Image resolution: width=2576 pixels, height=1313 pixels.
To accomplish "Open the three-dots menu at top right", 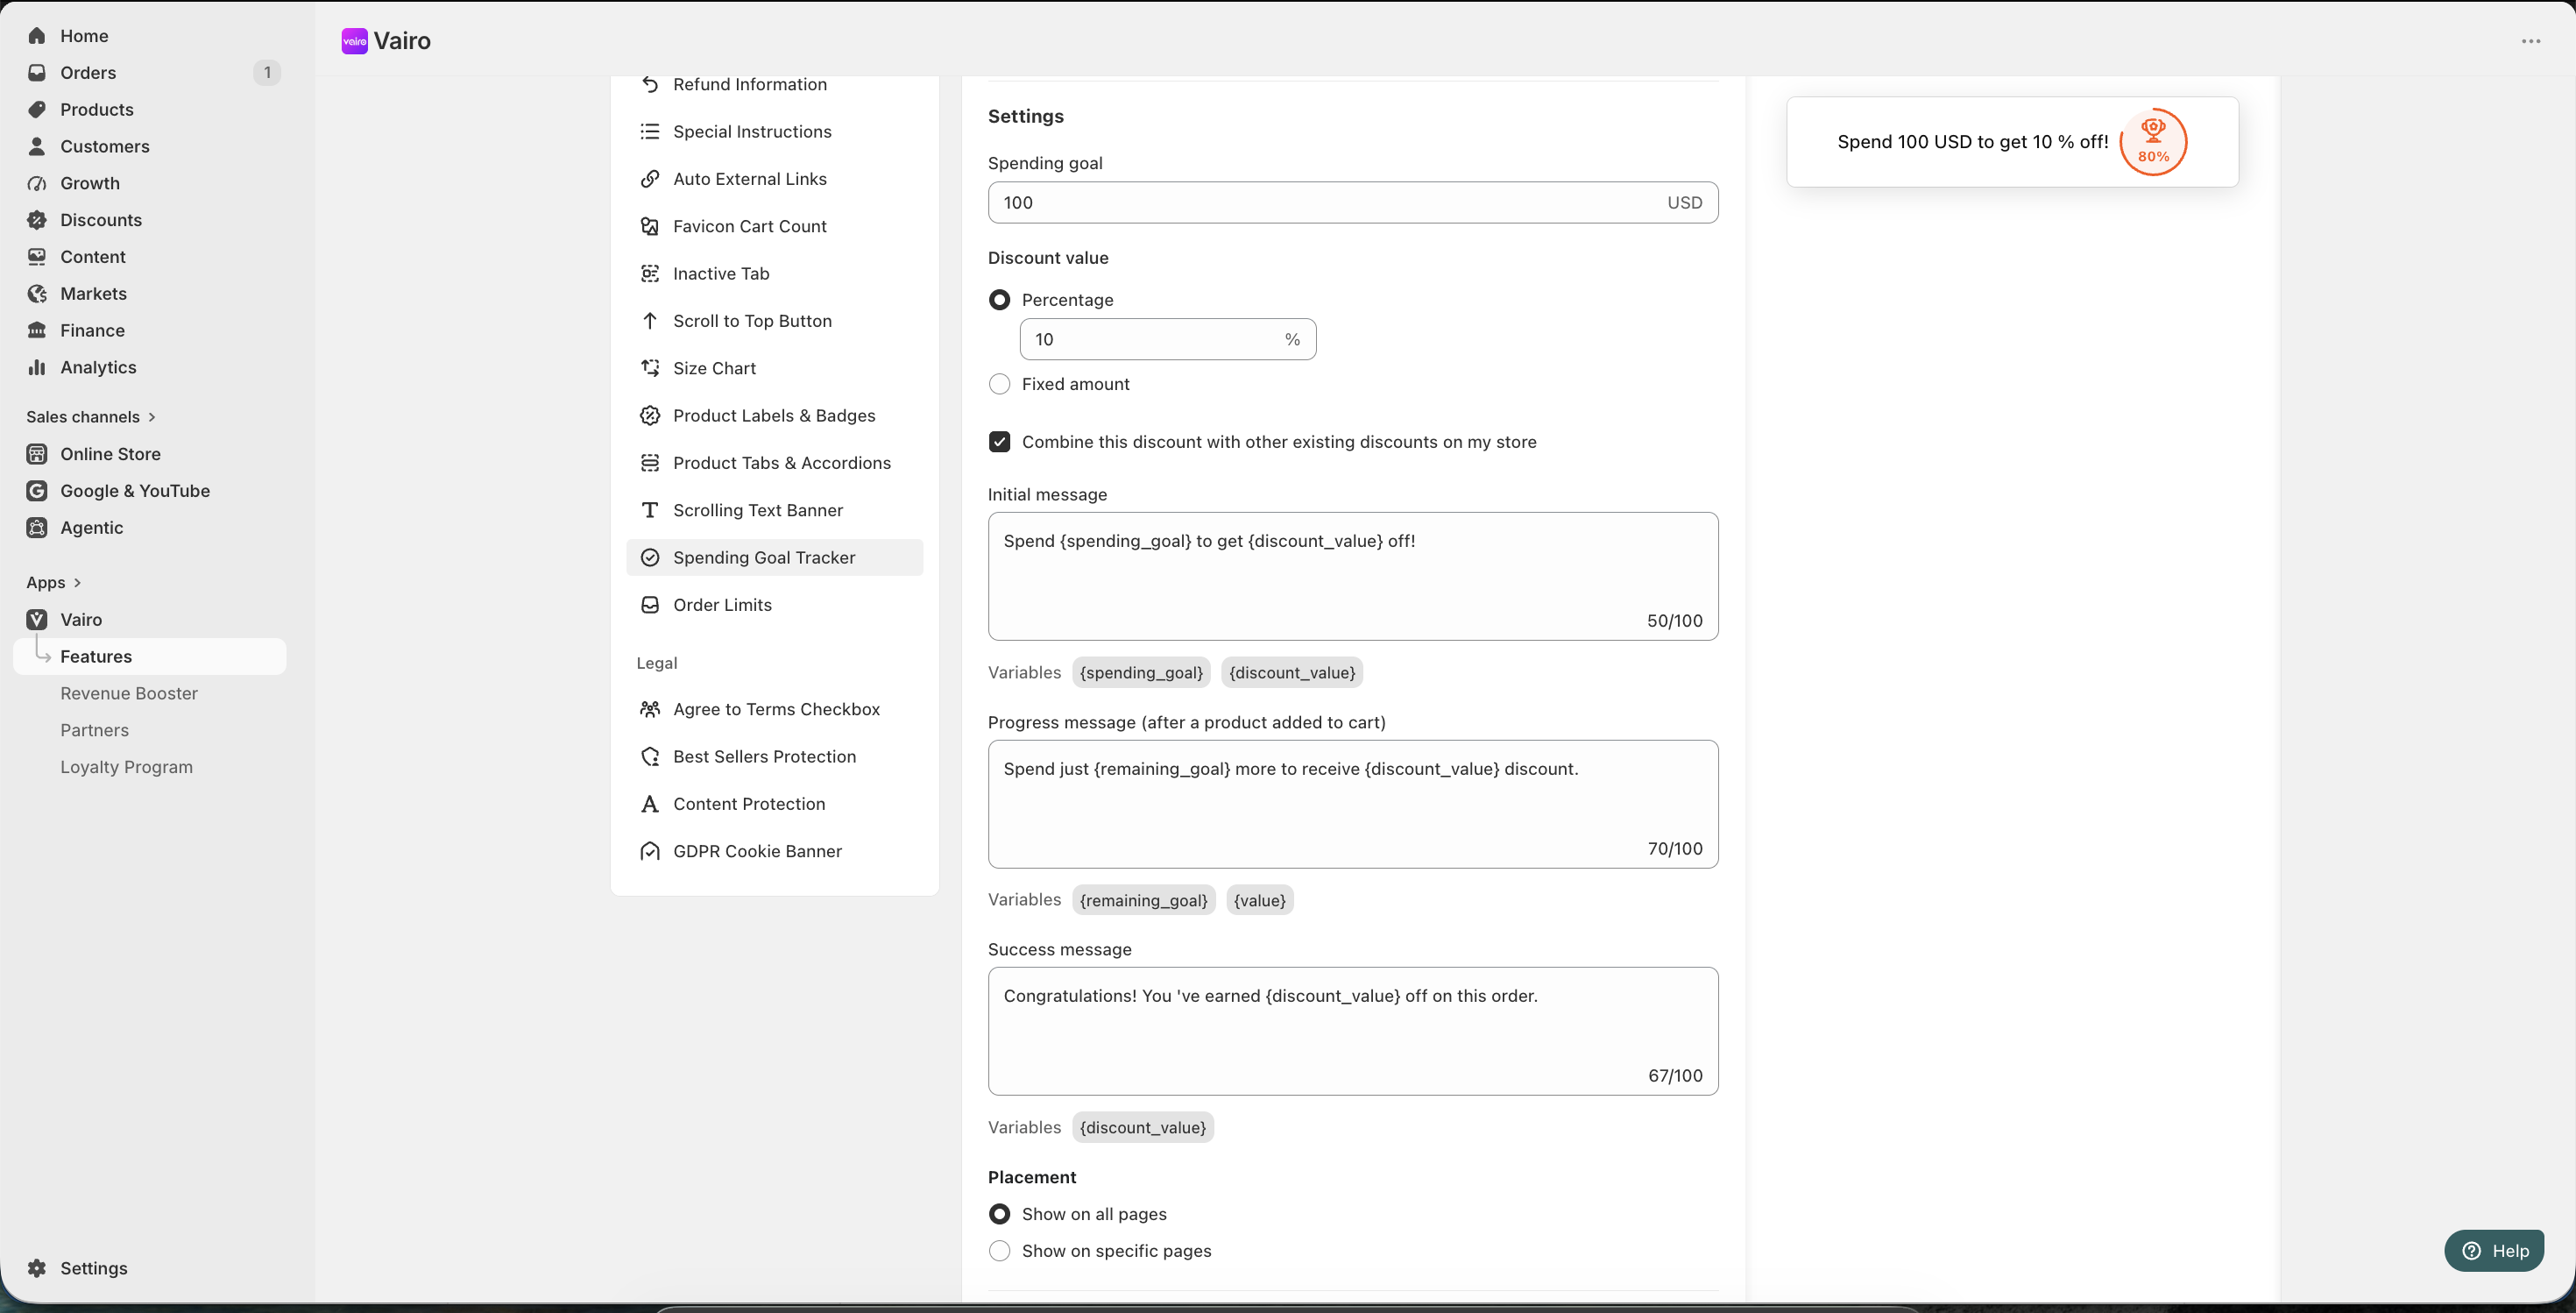I will (x=2531, y=41).
